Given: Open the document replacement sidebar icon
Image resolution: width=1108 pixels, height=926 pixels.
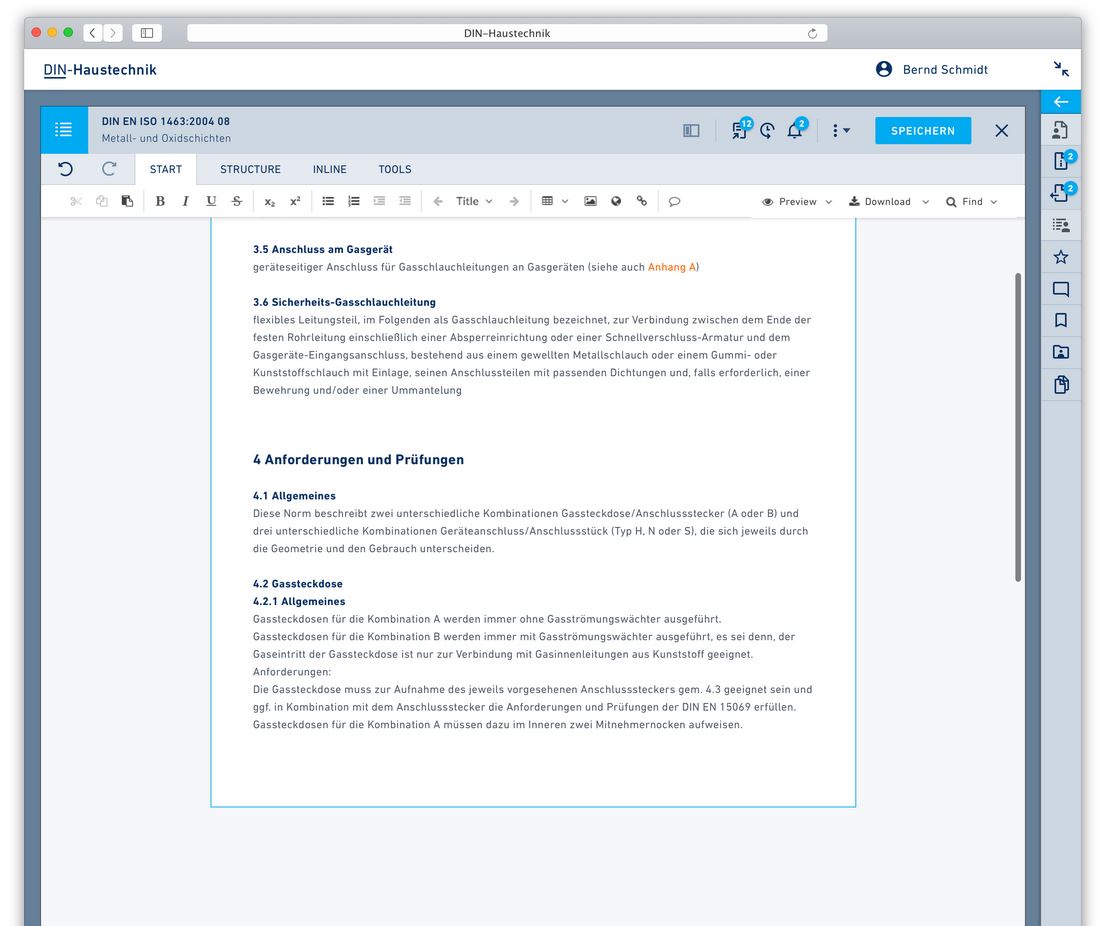Looking at the screenshot, I should click(1062, 192).
